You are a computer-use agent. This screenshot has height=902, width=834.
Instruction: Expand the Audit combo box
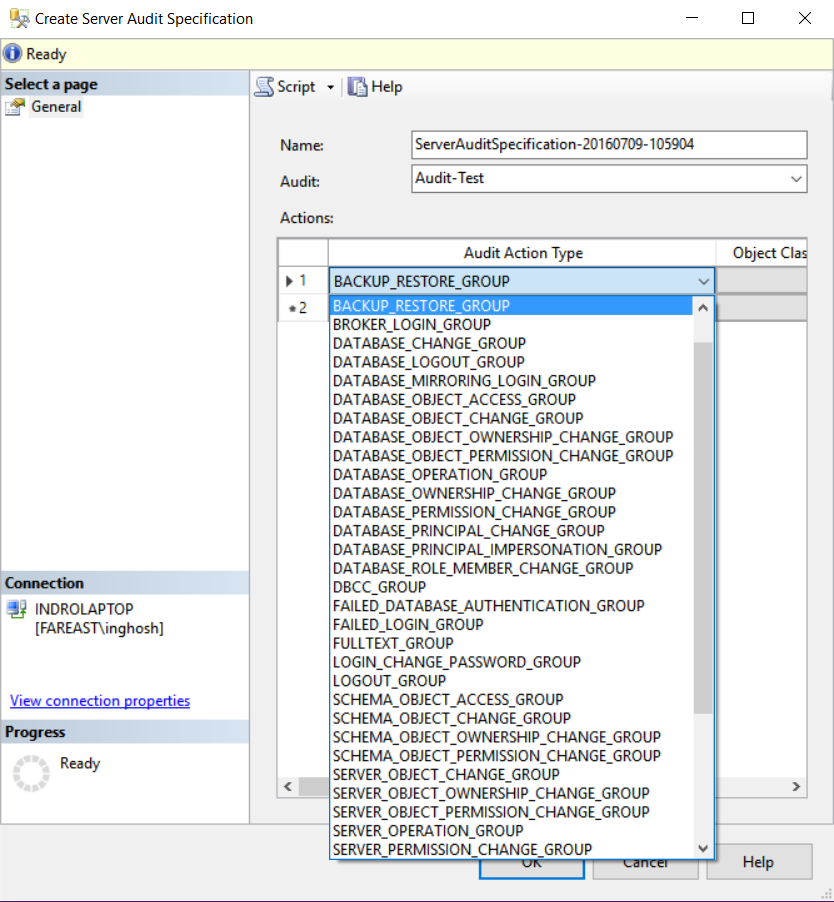tap(796, 179)
